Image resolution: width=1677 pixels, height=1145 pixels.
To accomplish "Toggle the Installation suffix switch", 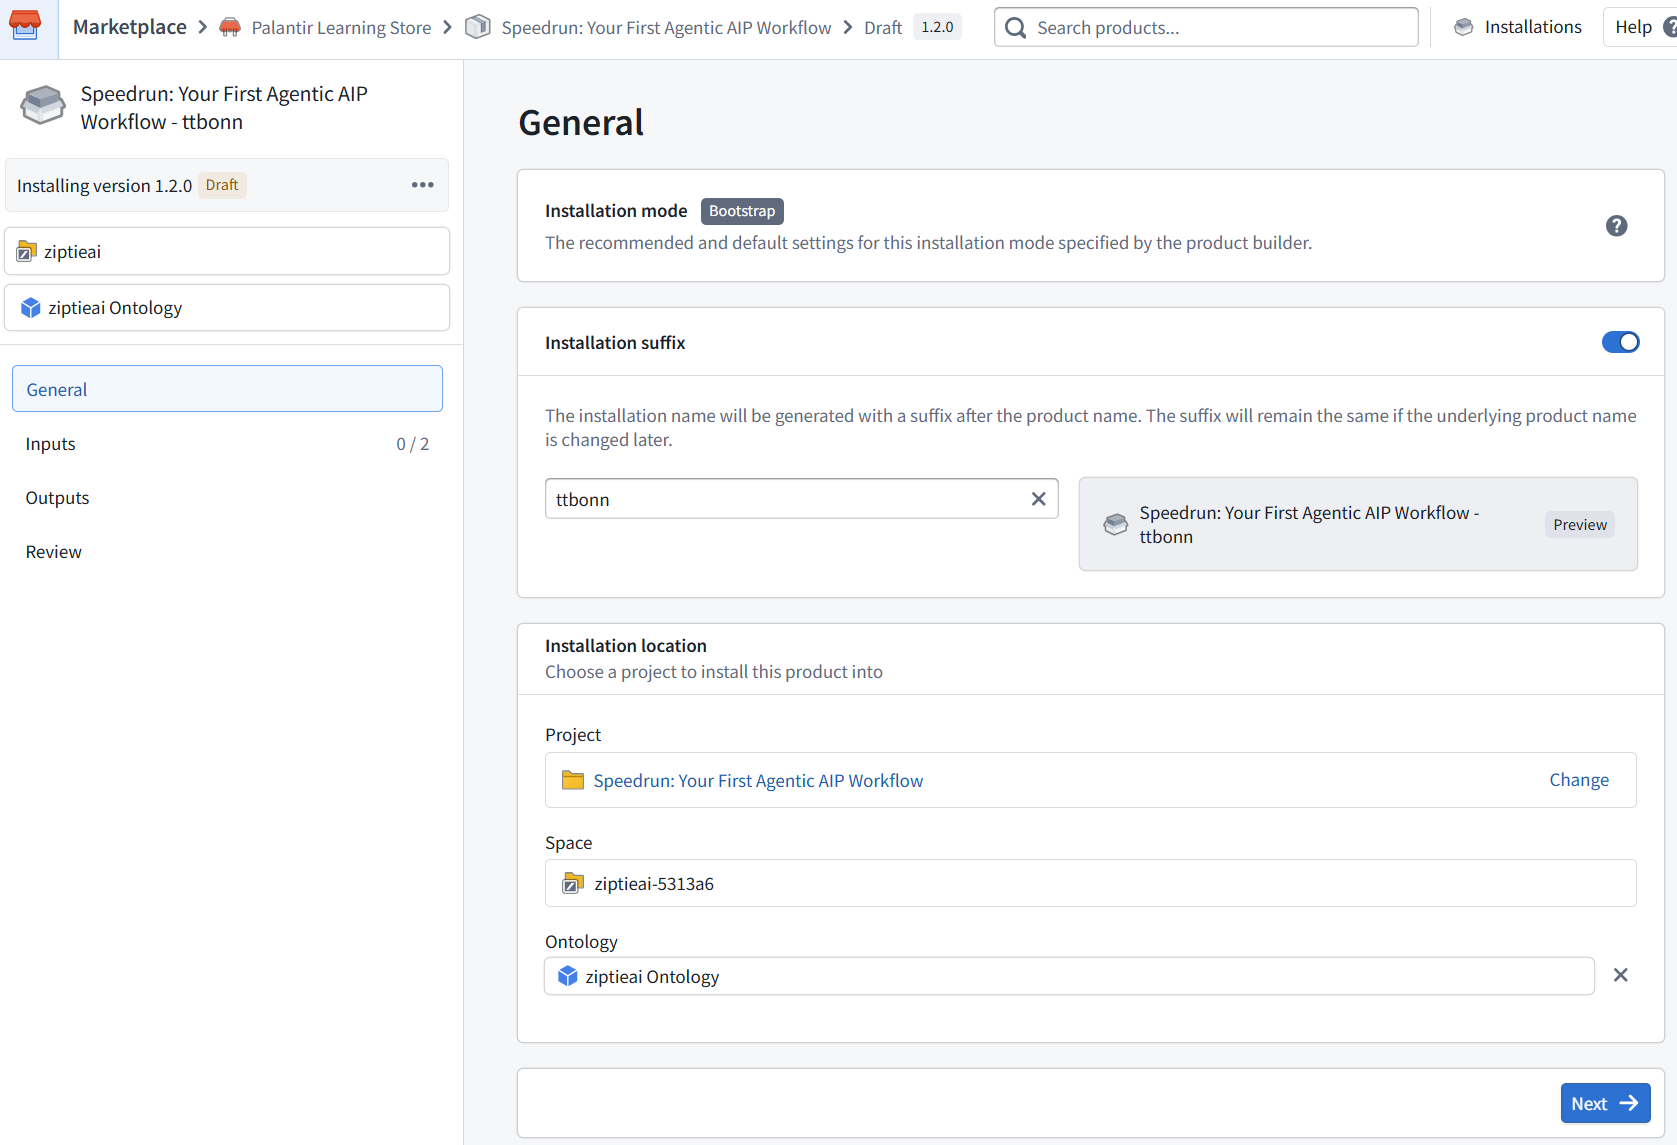I will (1620, 342).
